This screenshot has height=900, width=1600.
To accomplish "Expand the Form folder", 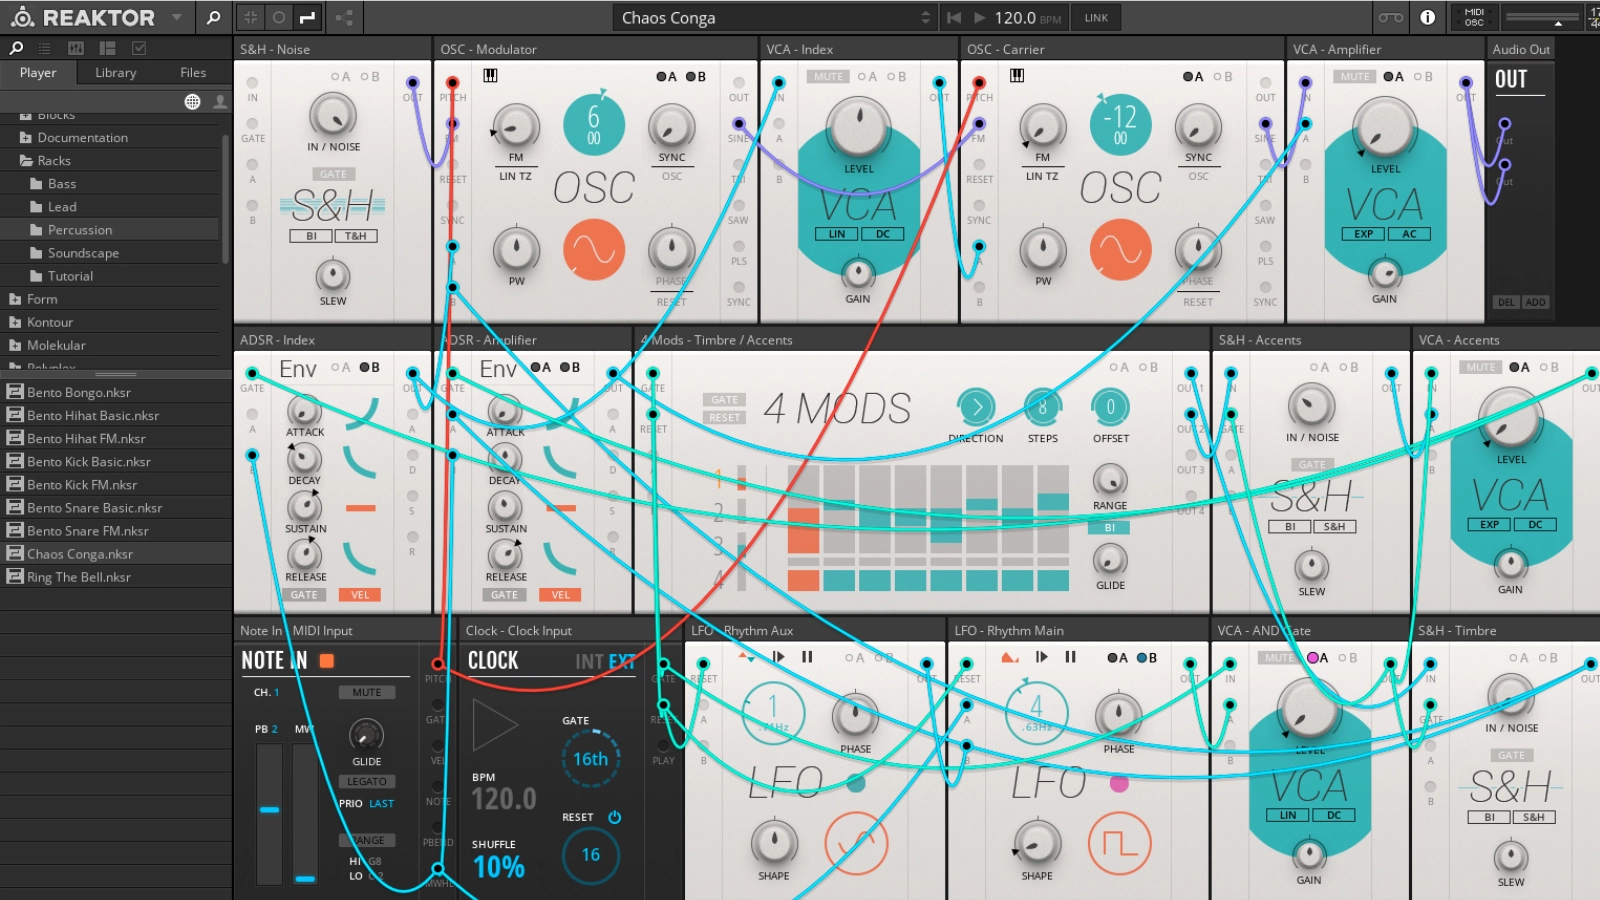I will [110, 299].
